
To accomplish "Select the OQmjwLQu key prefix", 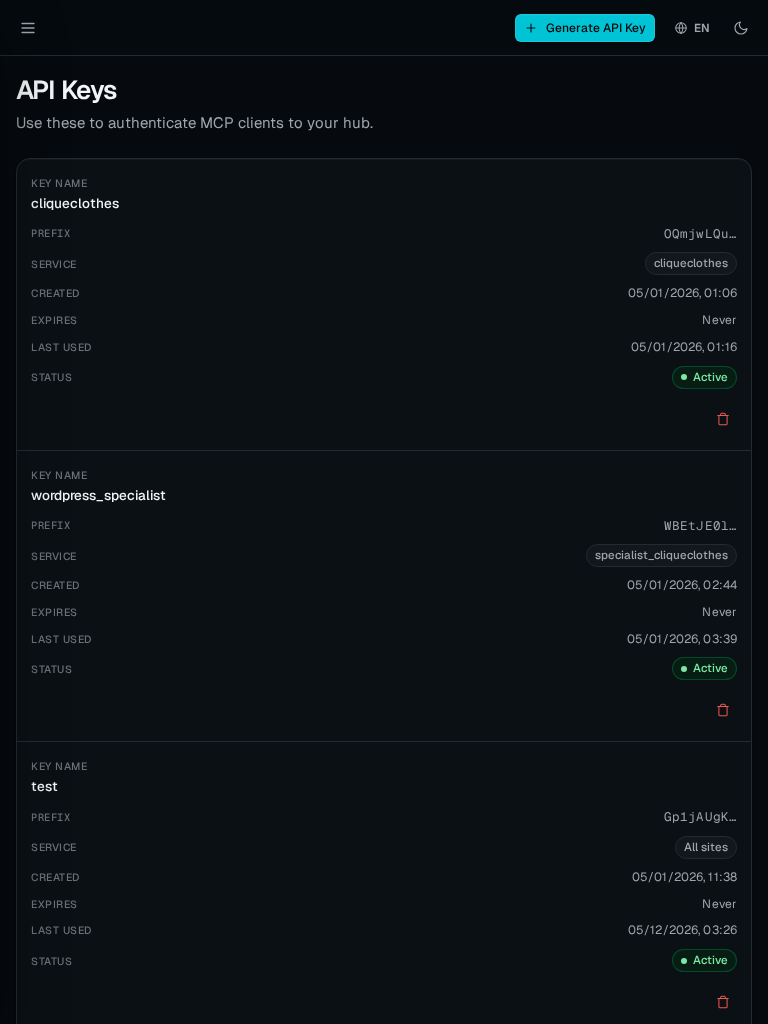I will 700,234.
